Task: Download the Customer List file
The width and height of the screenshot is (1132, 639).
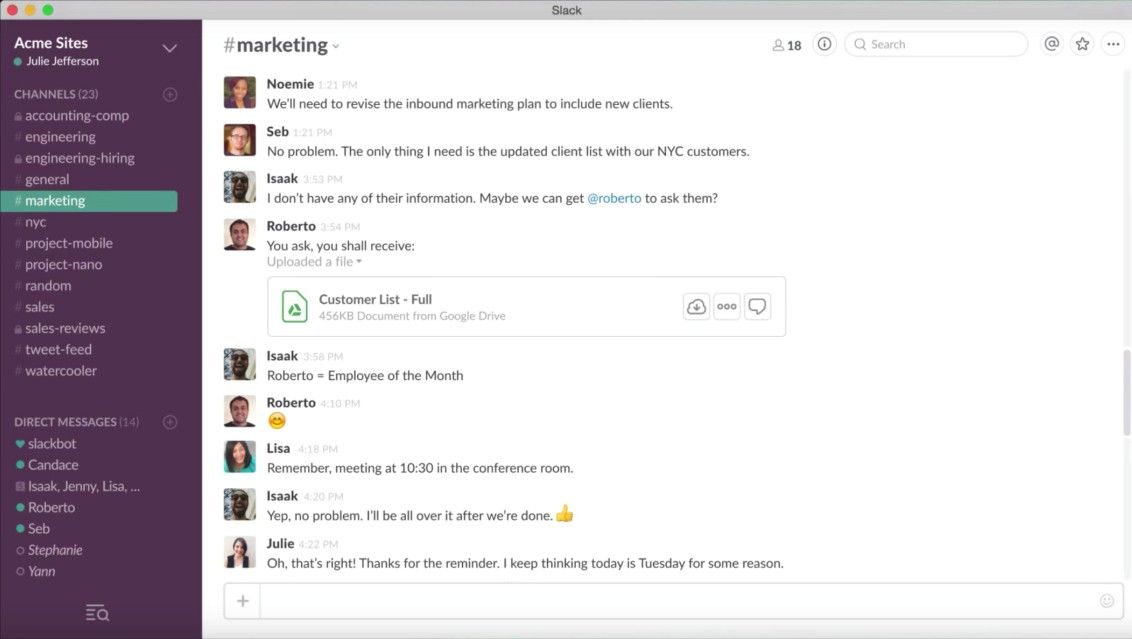Action: click(x=696, y=306)
